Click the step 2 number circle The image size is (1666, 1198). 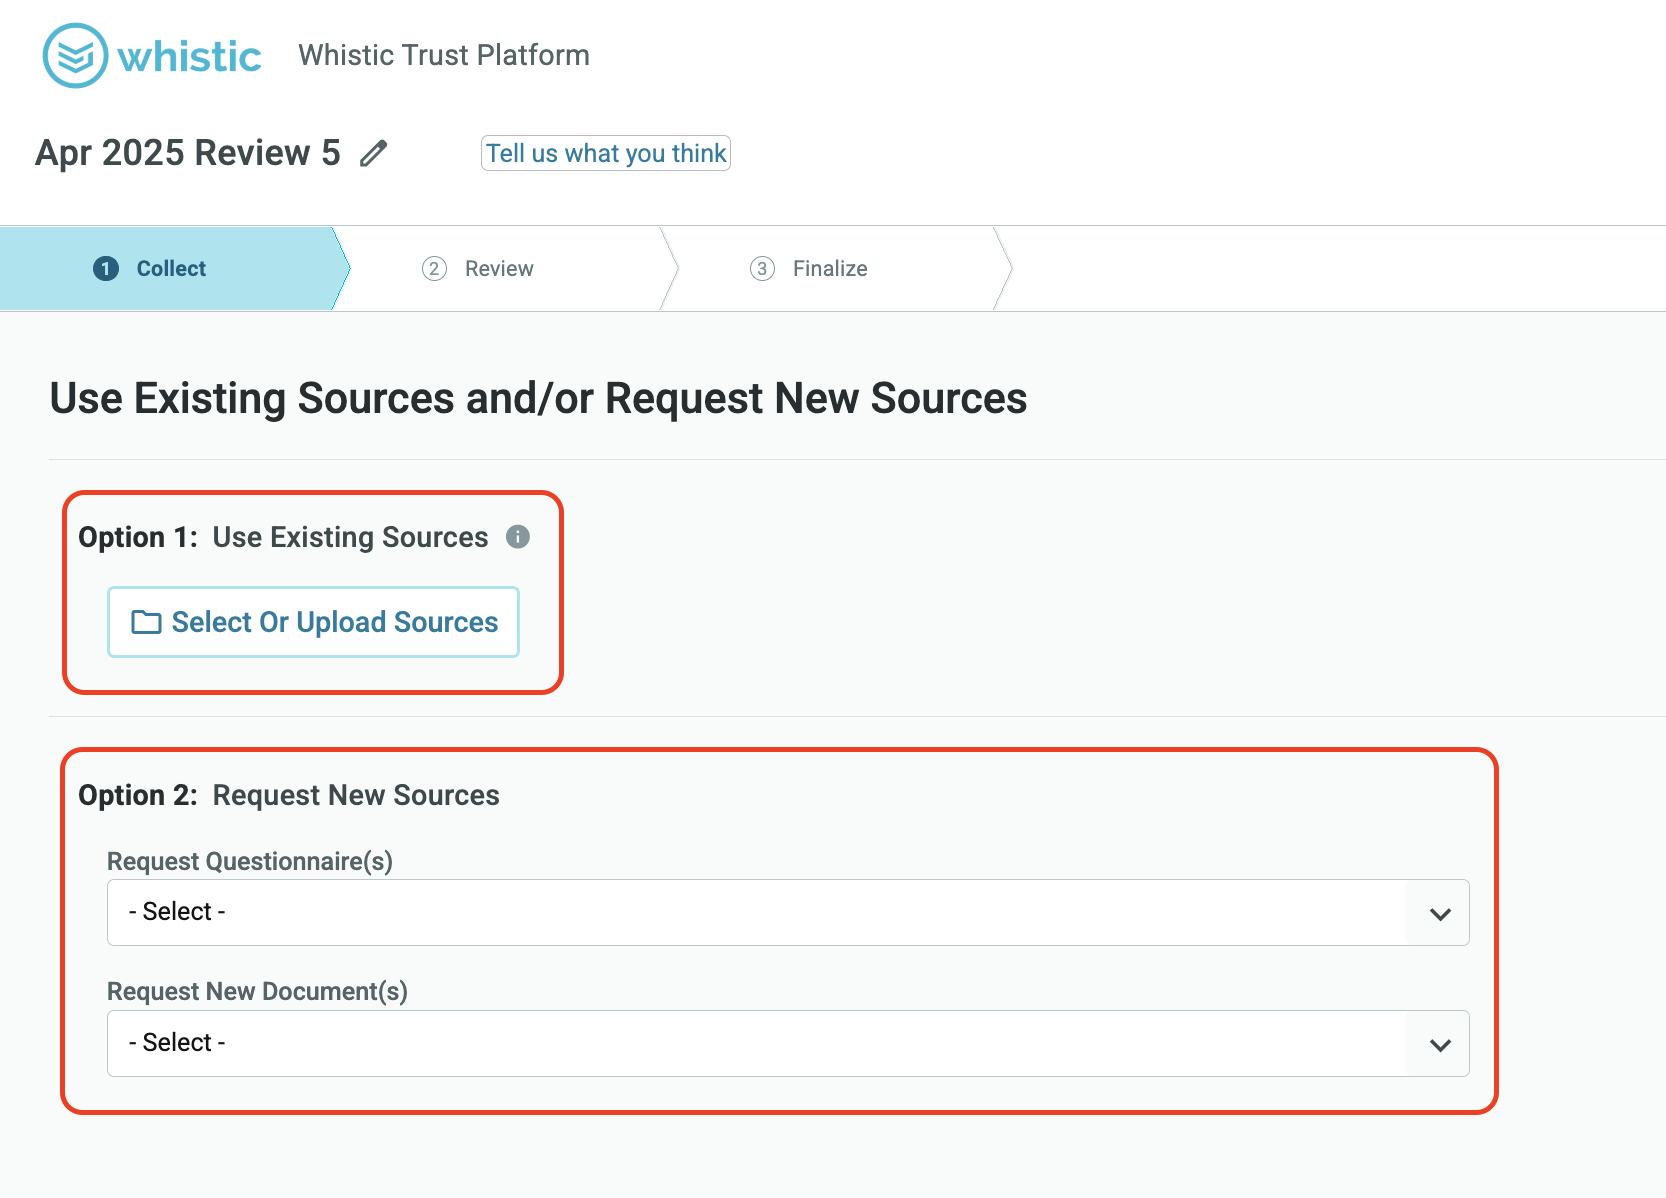(434, 268)
